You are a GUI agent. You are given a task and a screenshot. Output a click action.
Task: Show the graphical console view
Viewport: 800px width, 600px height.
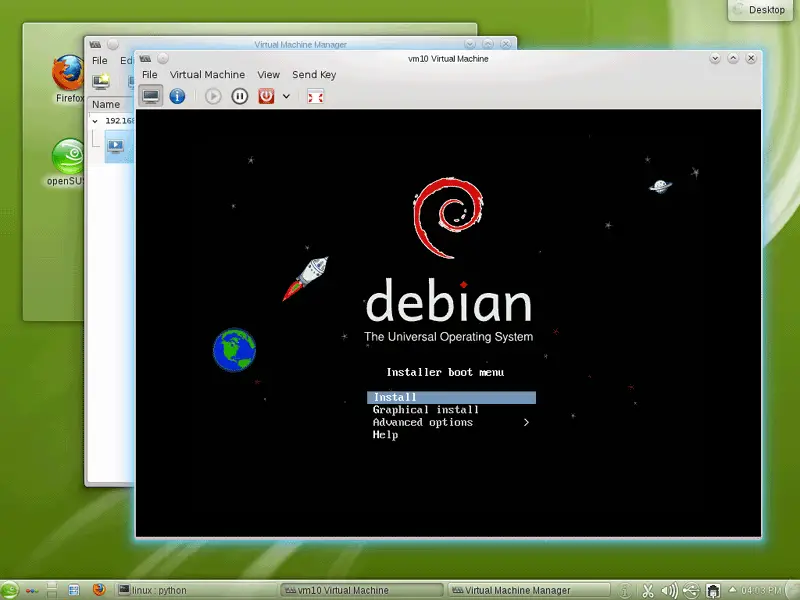coord(151,96)
